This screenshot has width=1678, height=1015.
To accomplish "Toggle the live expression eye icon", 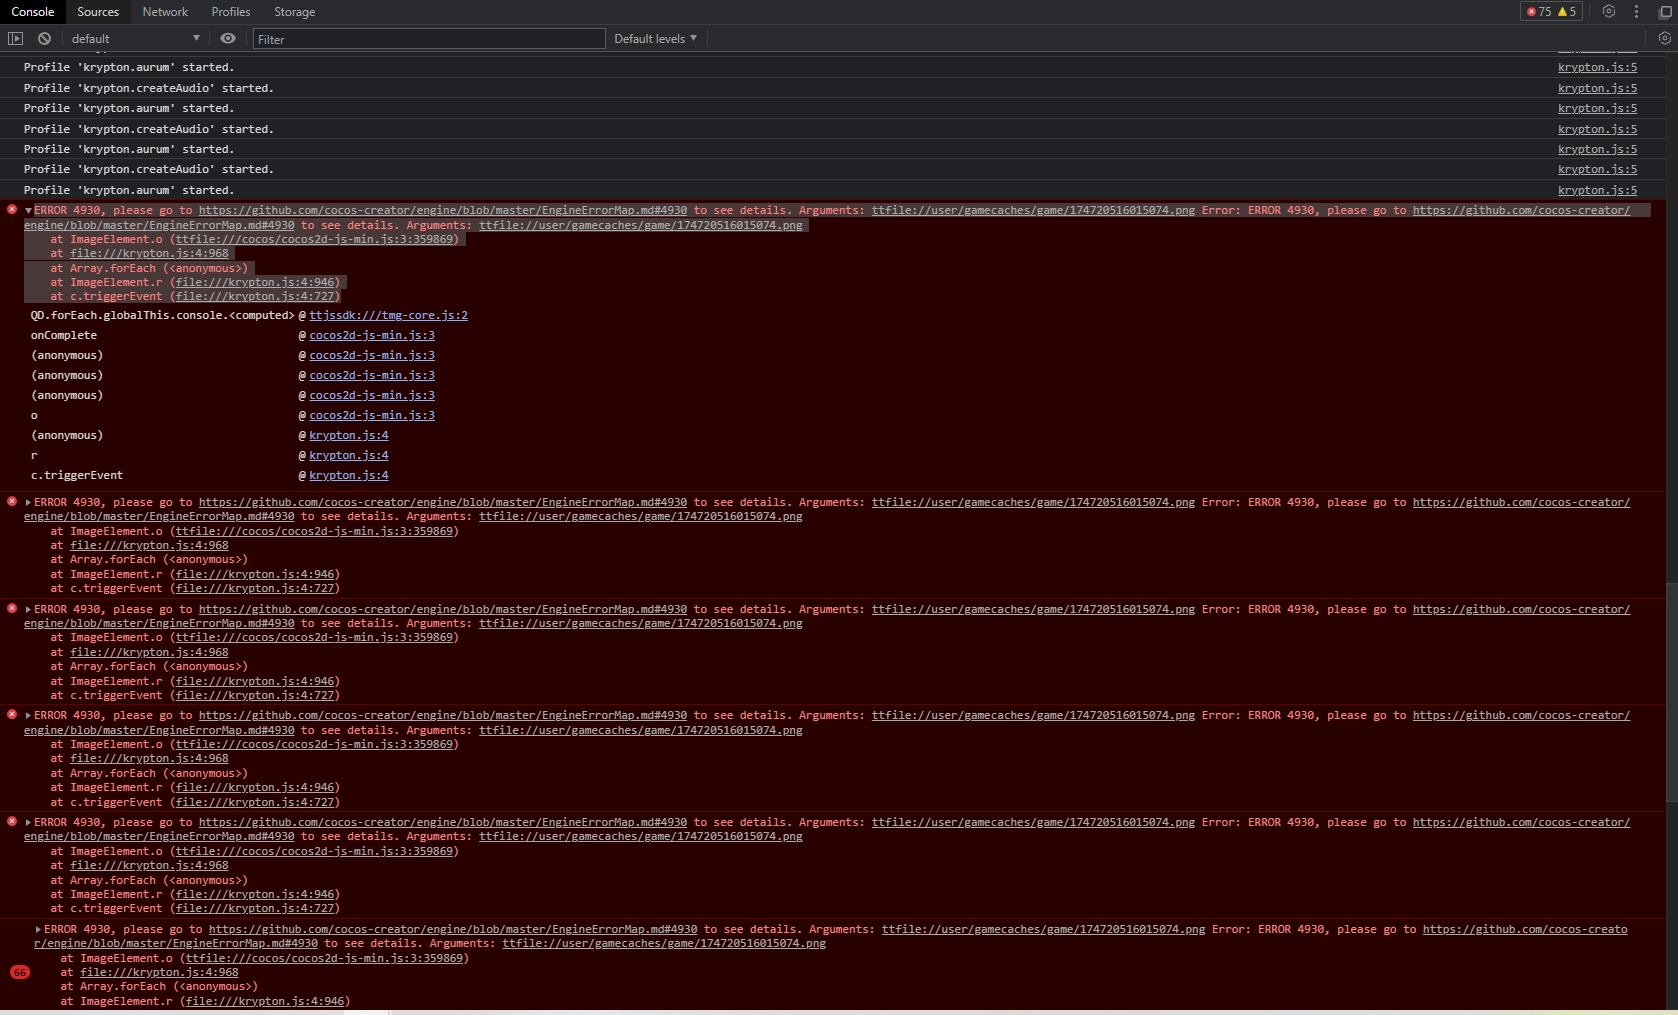I will coord(228,38).
